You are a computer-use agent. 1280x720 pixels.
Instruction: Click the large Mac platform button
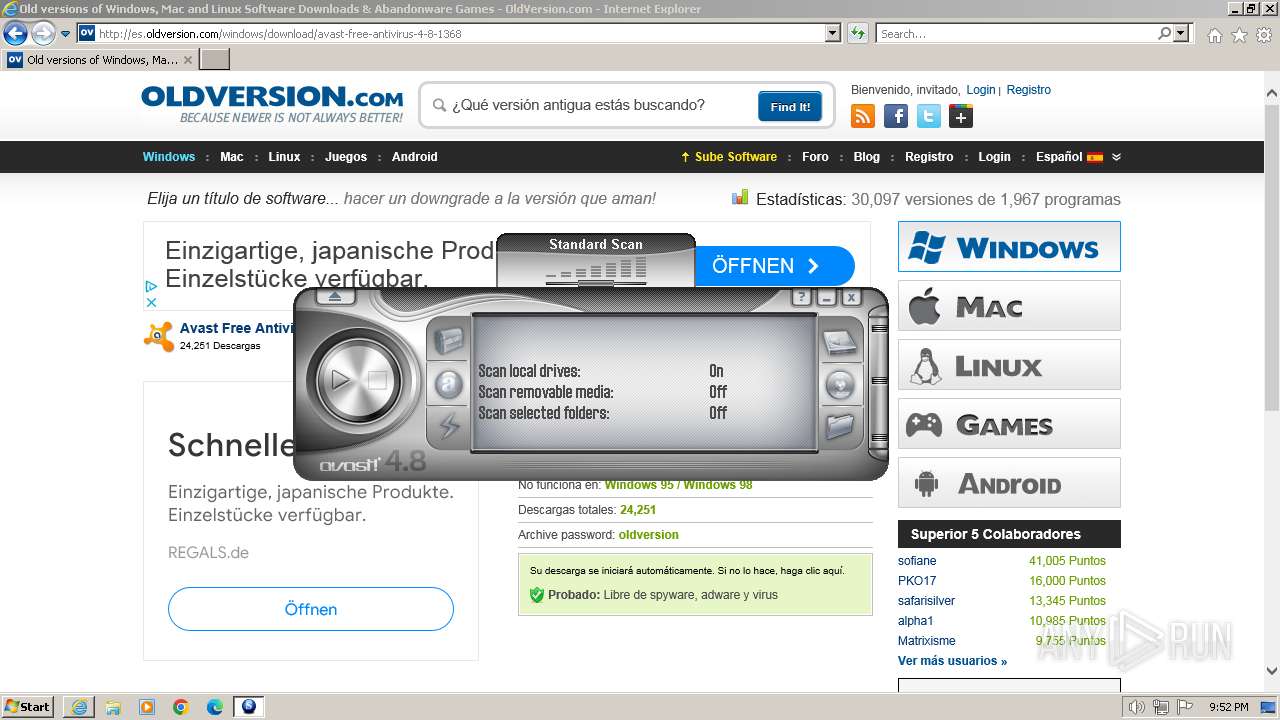coord(1009,305)
